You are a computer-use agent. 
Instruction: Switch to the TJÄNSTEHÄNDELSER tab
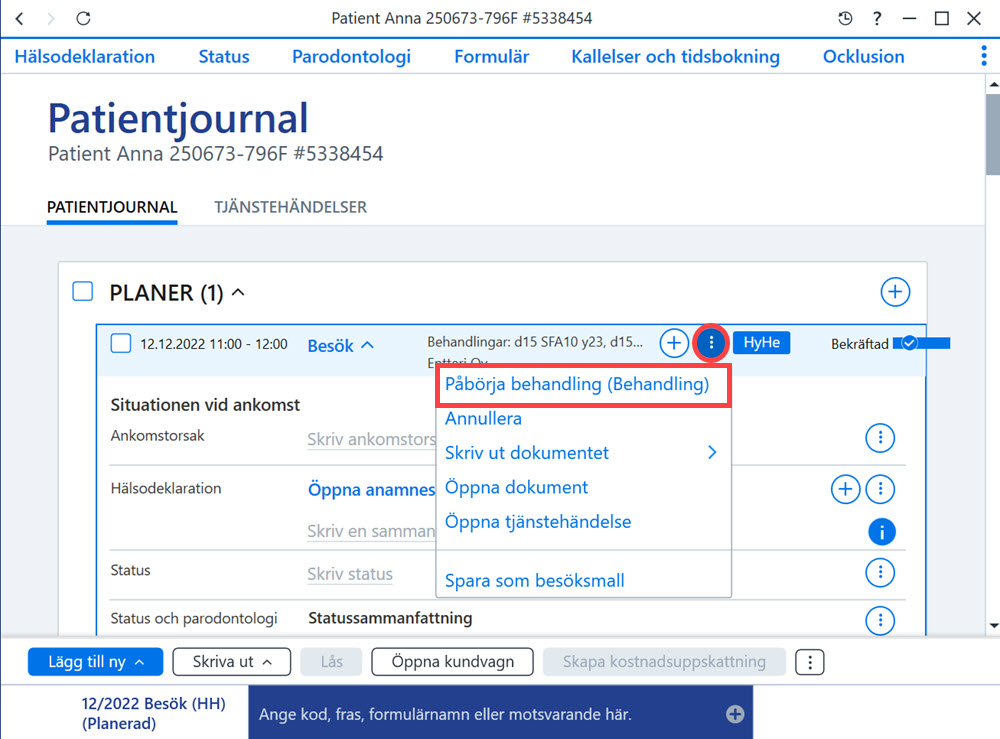[290, 207]
